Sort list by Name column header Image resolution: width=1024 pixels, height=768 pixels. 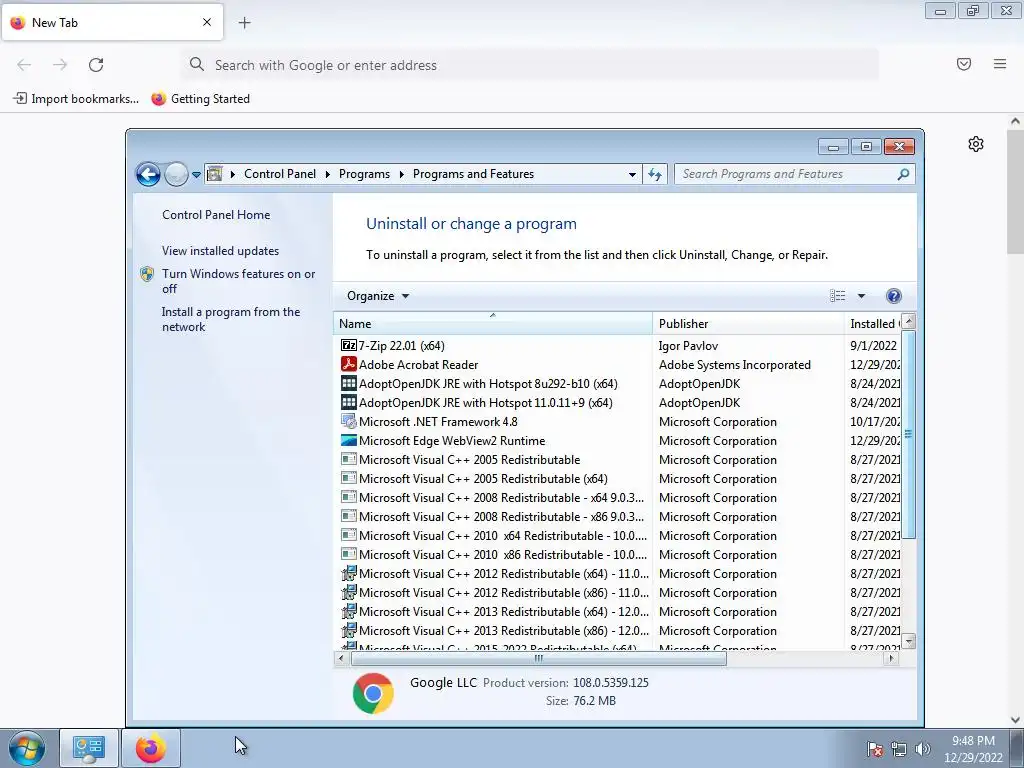(492, 323)
